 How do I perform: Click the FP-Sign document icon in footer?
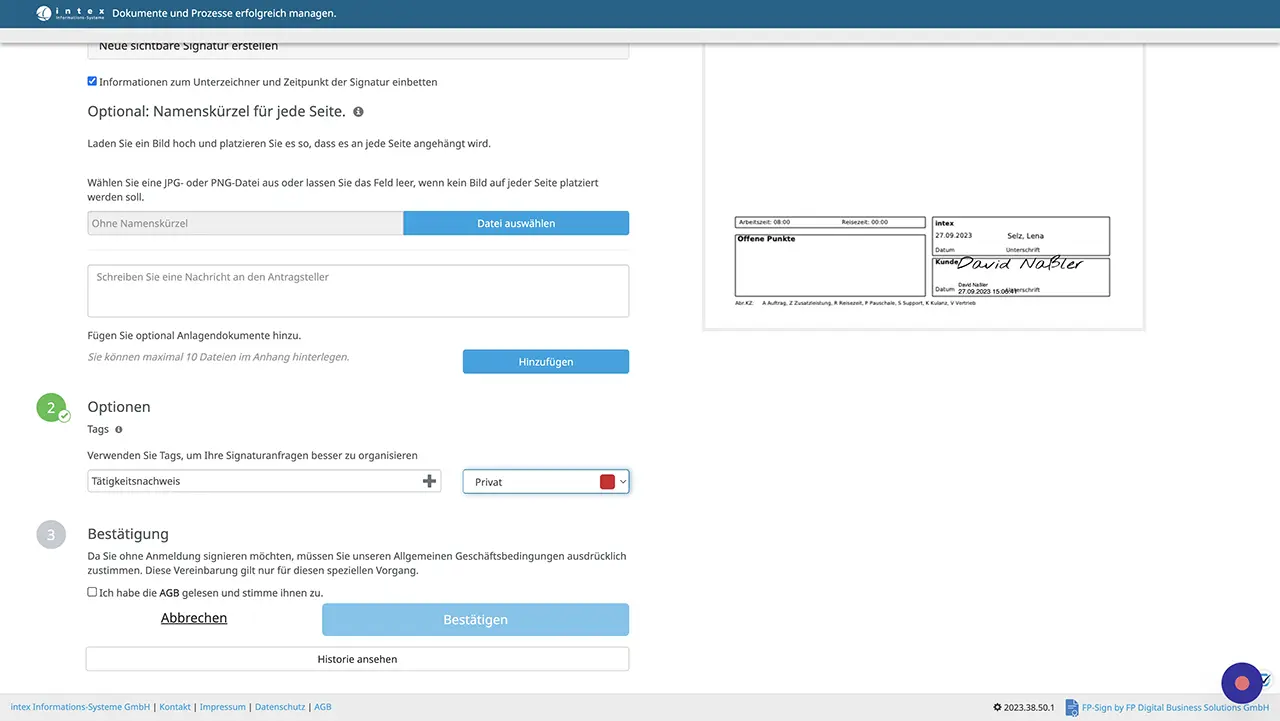(1071, 707)
